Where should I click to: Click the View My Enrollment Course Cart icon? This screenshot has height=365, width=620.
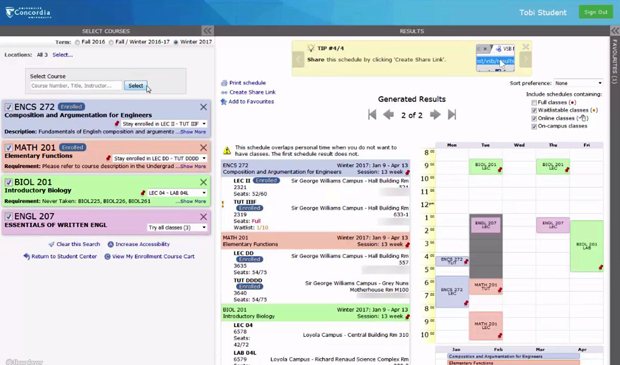[107, 257]
